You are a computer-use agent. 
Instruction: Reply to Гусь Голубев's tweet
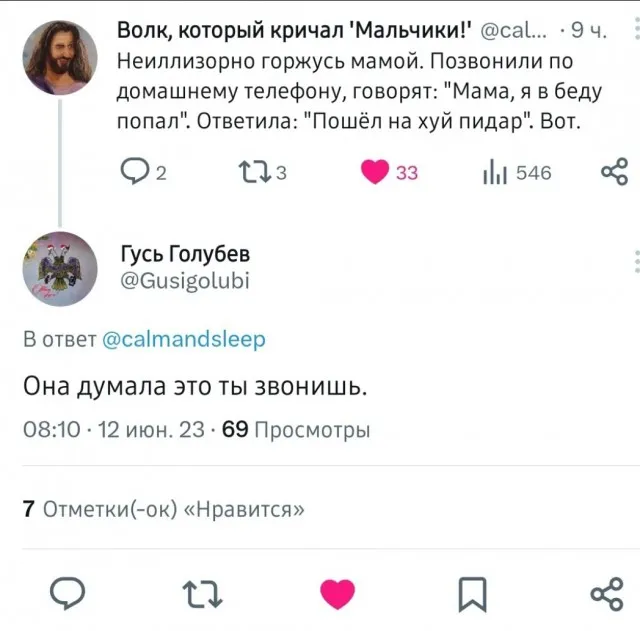coord(66,595)
